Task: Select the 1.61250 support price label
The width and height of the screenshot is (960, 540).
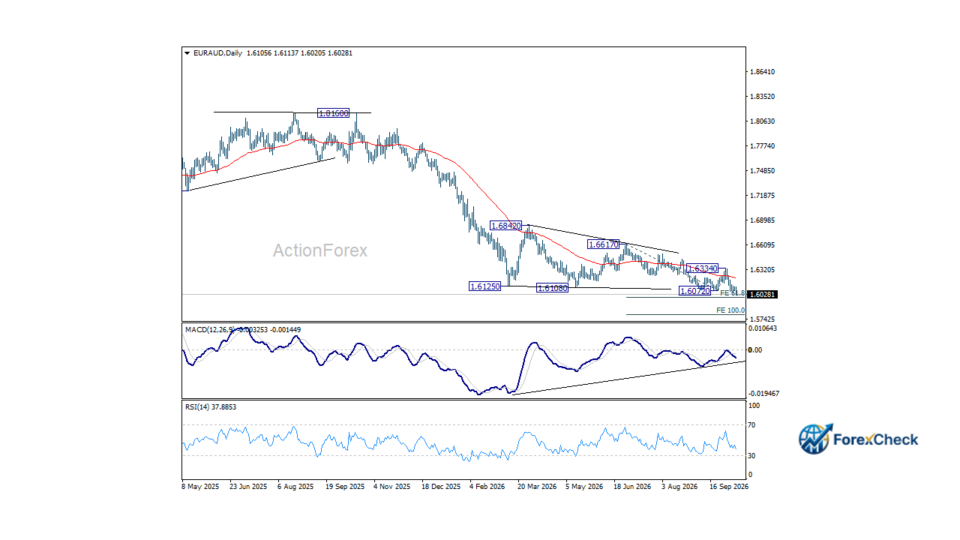Action: pyautogui.click(x=485, y=287)
